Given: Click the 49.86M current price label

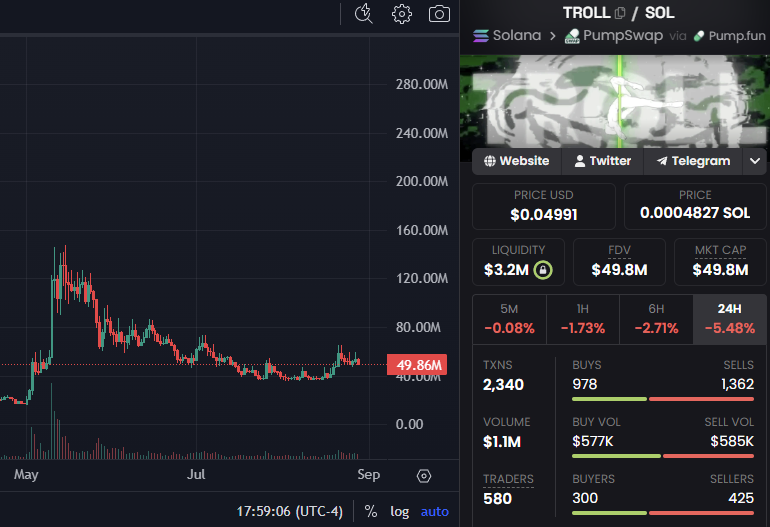Looking at the screenshot, I should pyautogui.click(x=417, y=365).
